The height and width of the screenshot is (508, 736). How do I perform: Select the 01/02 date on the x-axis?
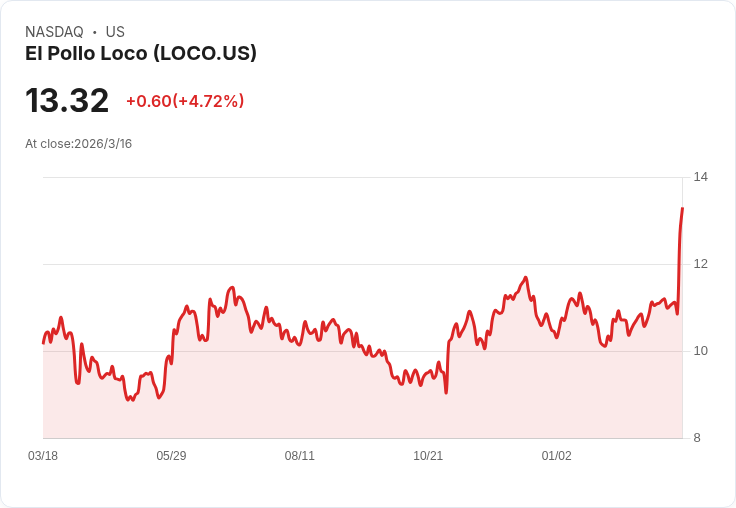pos(557,455)
